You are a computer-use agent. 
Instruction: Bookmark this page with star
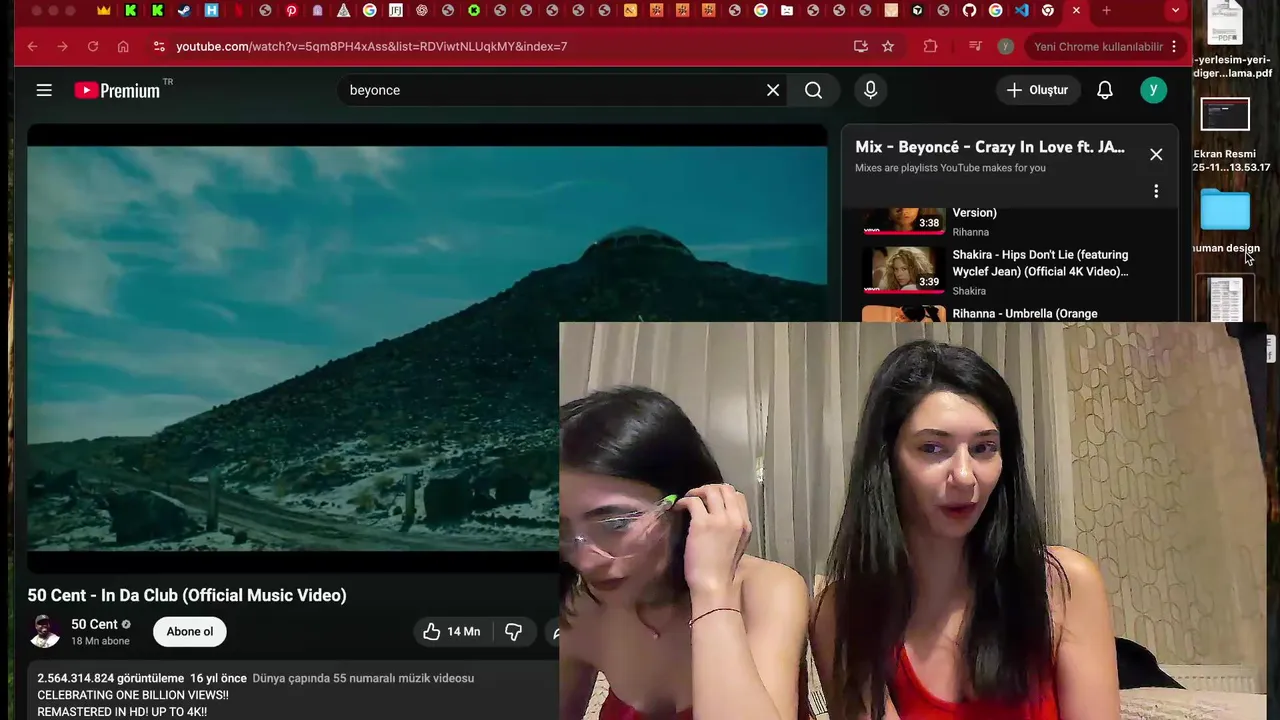click(888, 46)
